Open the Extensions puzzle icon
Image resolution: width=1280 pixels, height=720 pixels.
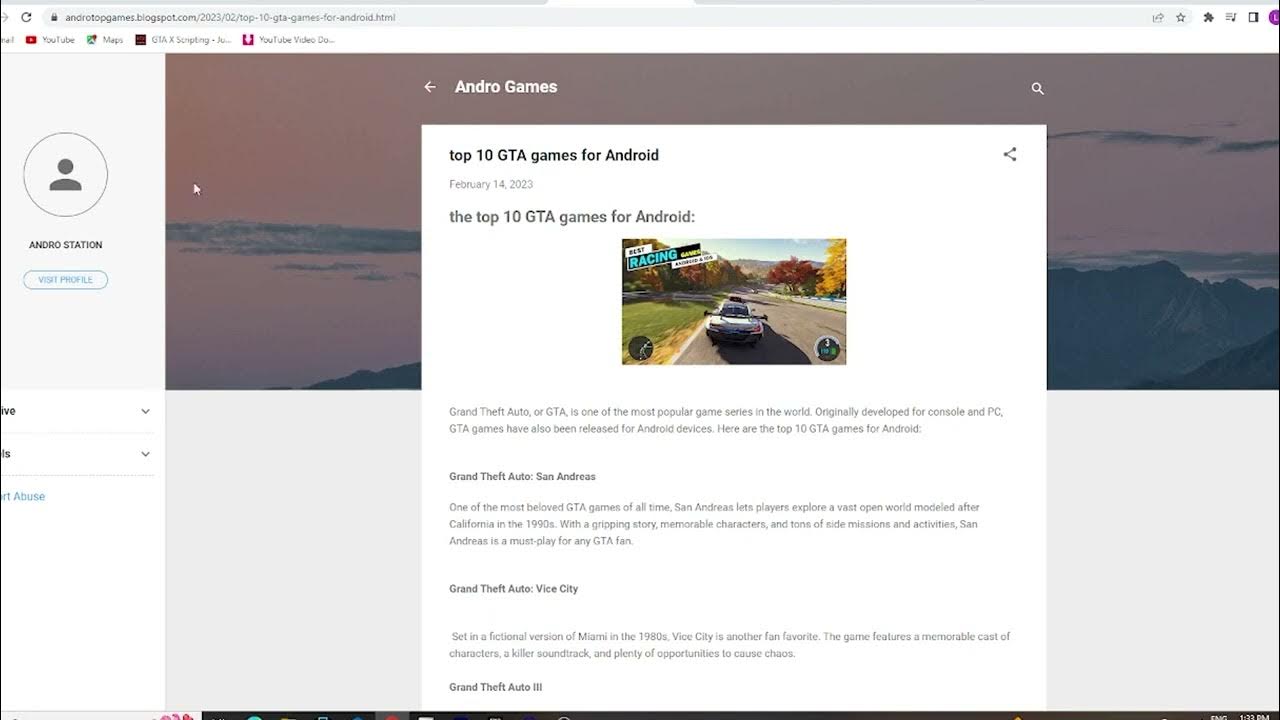(x=1208, y=17)
